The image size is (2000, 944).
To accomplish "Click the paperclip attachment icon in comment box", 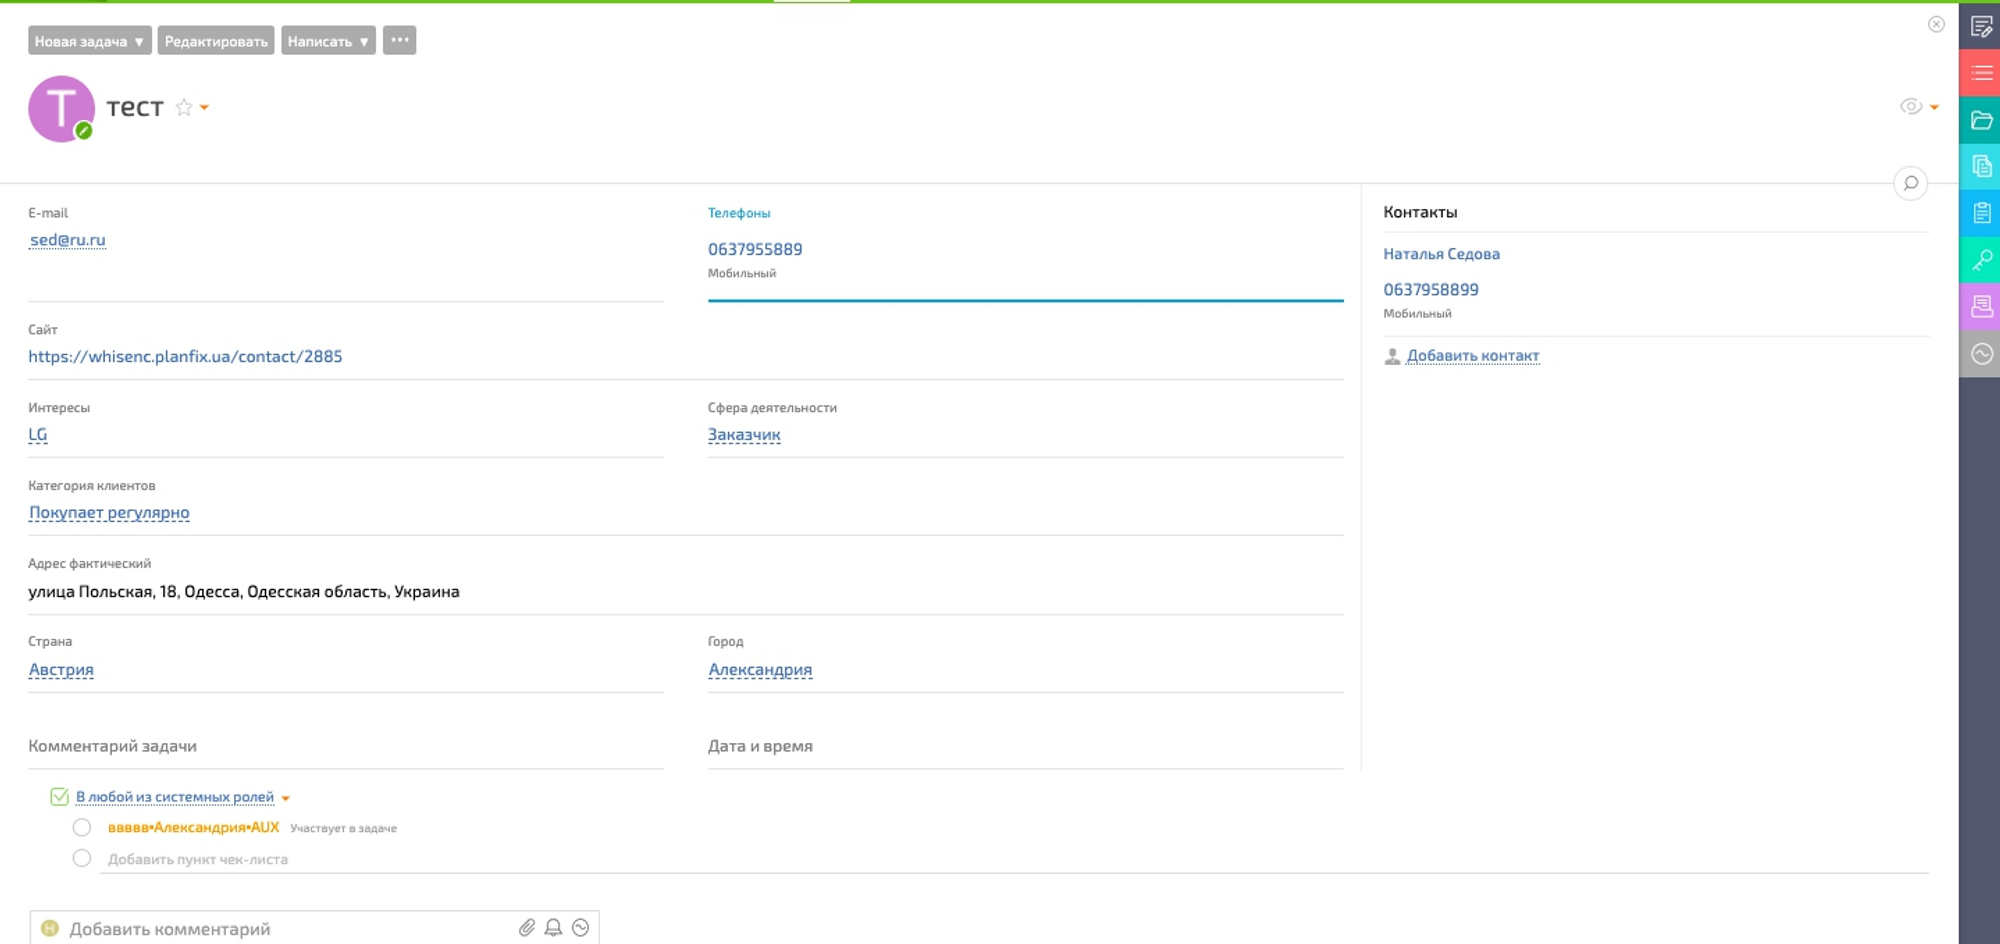I will pyautogui.click(x=526, y=928).
